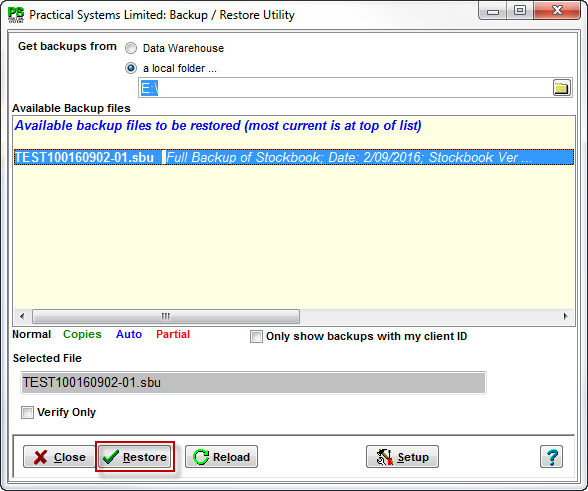Select the 'a local folder' radio option
The width and height of the screenshot is (588, 491).
[x=131, y=68]
